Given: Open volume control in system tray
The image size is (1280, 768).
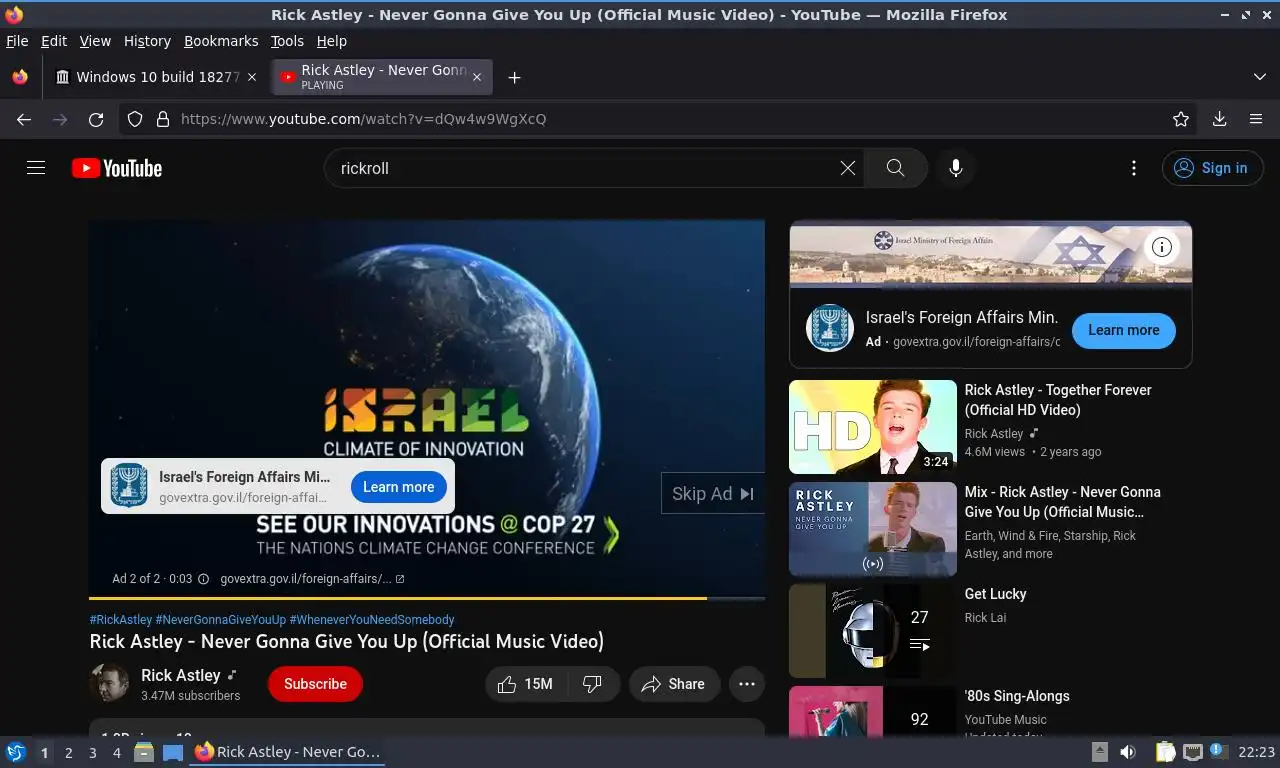Looking at the screenshot, I should pos(1128,752).
